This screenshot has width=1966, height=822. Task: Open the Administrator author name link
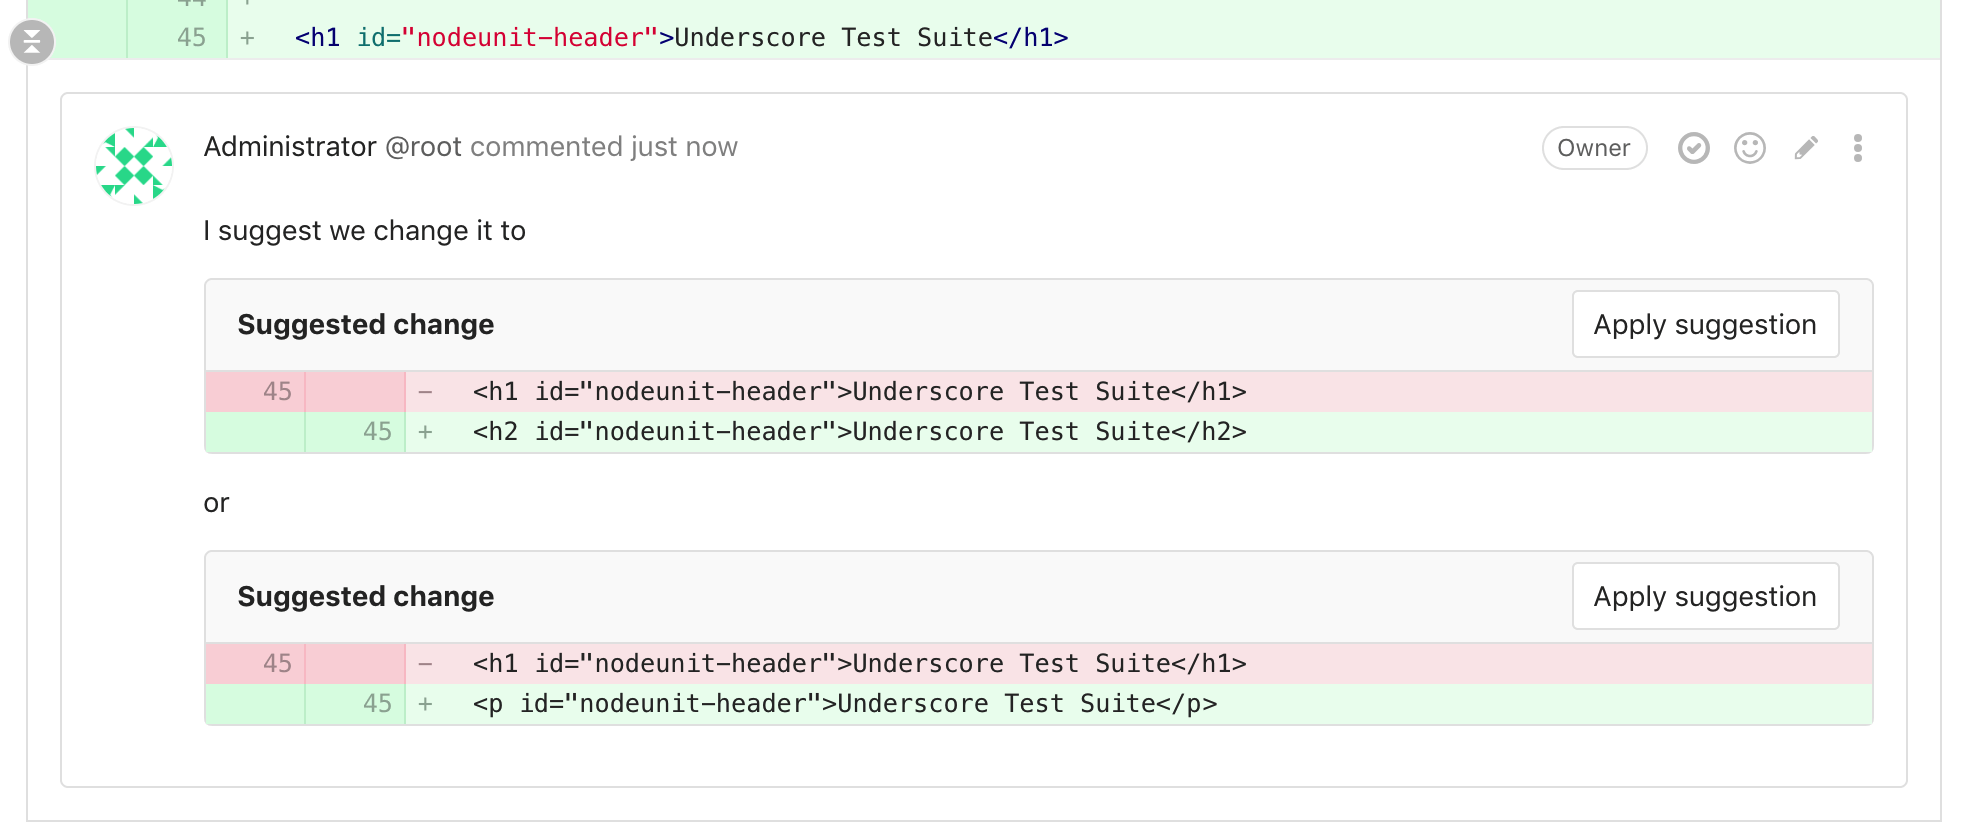click(290, 147)
